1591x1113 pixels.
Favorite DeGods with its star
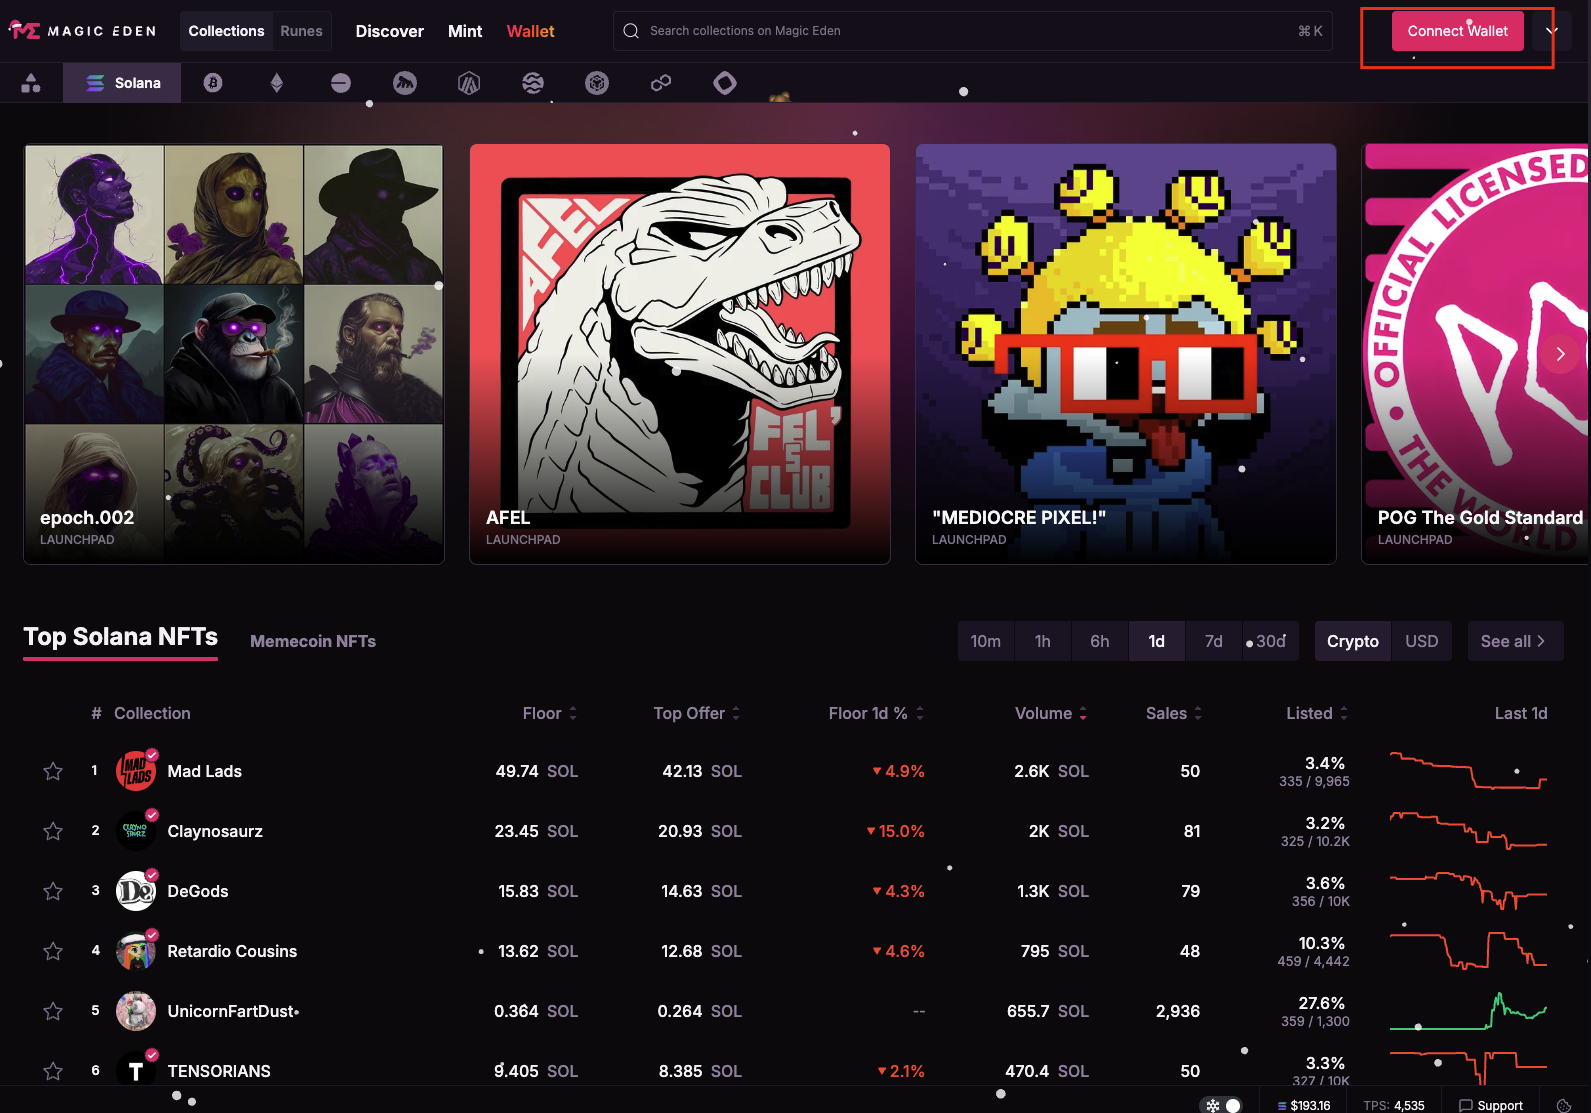[x=53, y=891]
